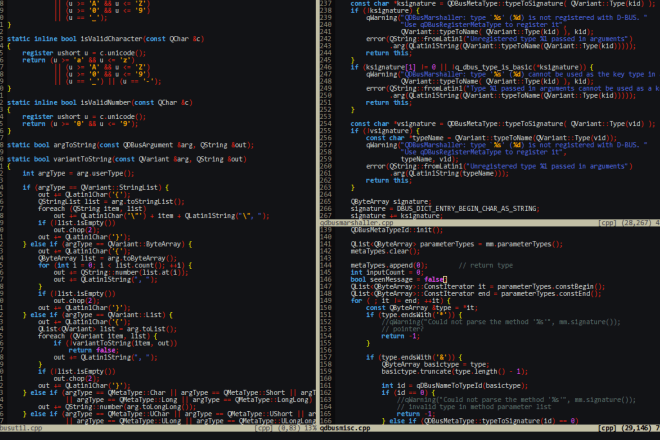Click 'int id = qDBusNameToTypeId(basictype);' line
This screenshot has height=440, width=660.
(x=455, y=385)
